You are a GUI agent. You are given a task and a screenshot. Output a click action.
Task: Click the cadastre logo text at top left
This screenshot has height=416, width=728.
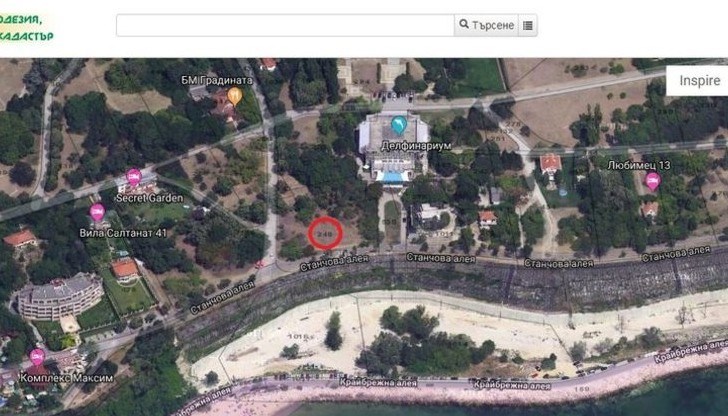26,27
